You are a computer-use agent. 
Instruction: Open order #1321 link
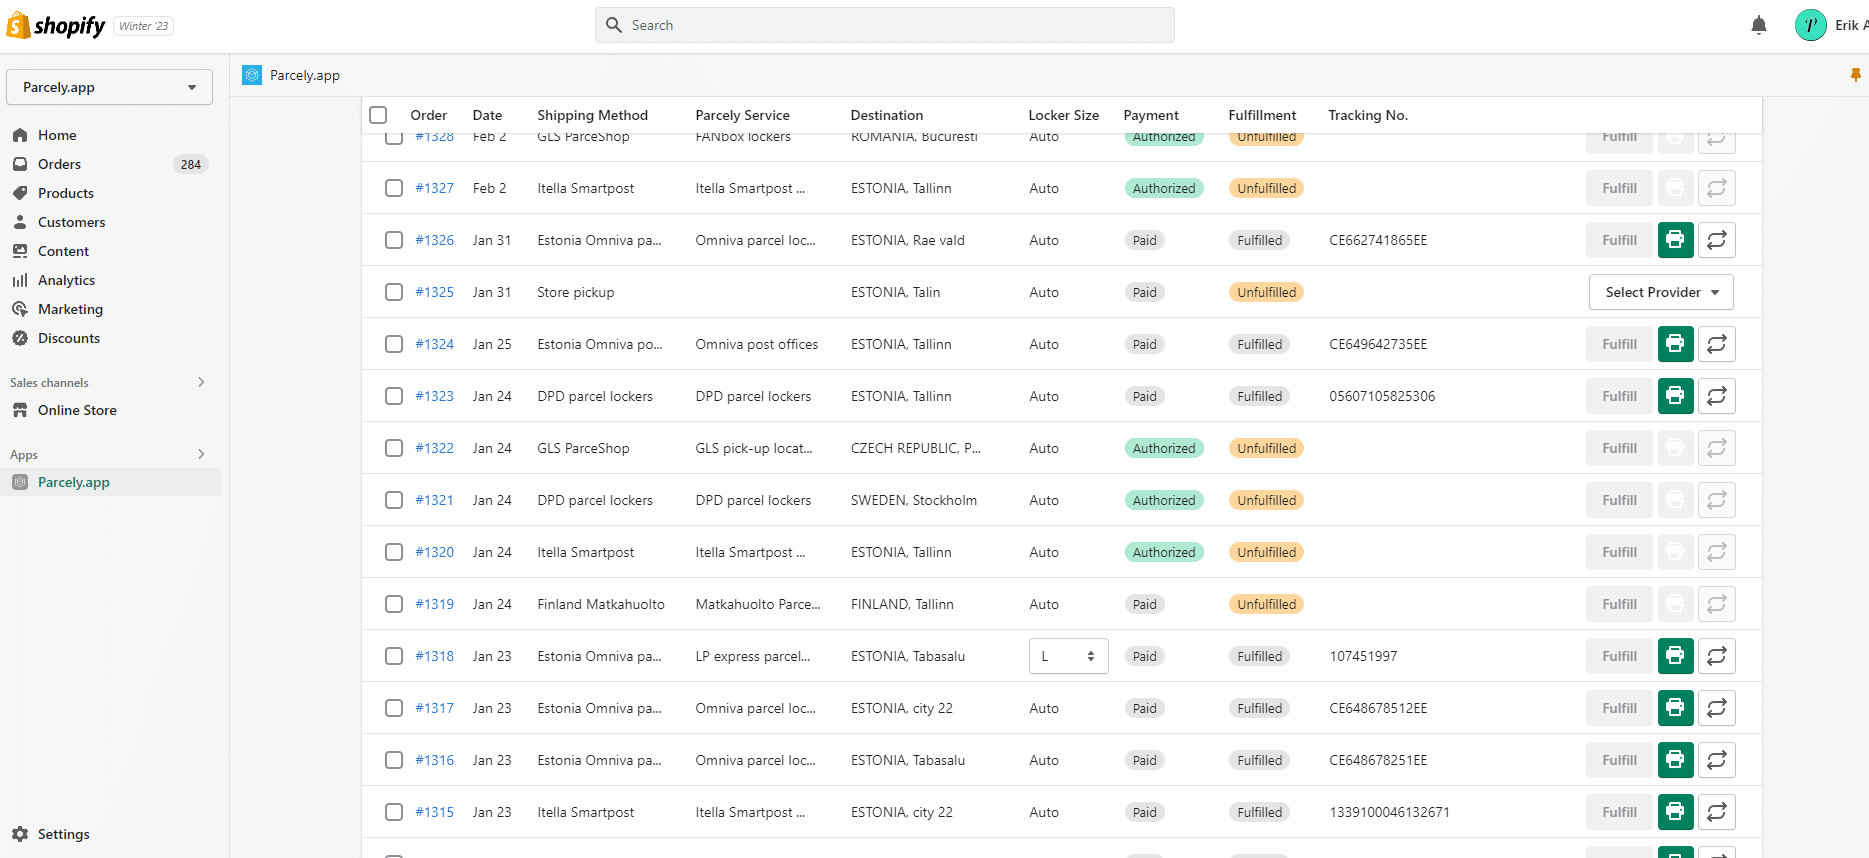click(434, 500)
